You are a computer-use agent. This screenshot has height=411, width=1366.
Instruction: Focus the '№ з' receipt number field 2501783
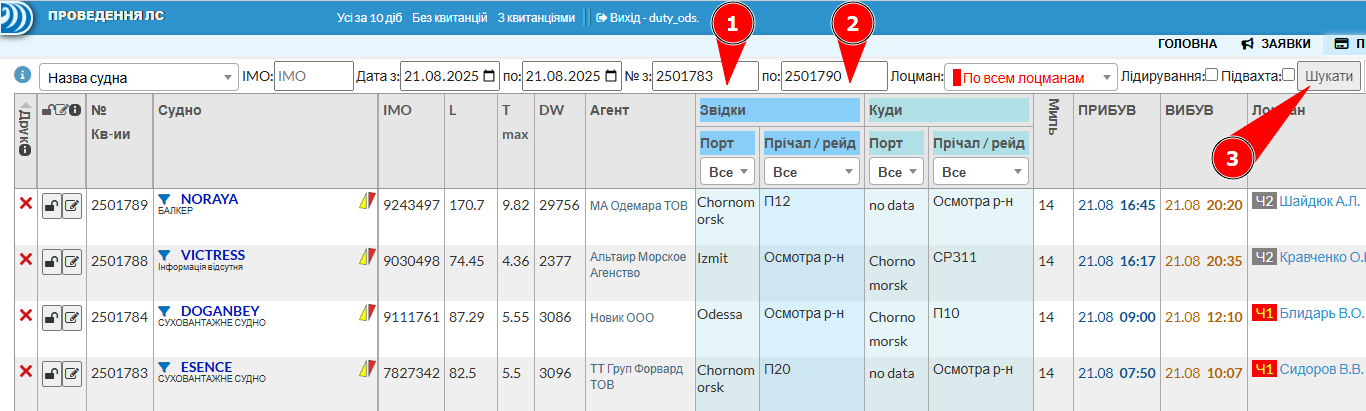click(x=705, y=76)
